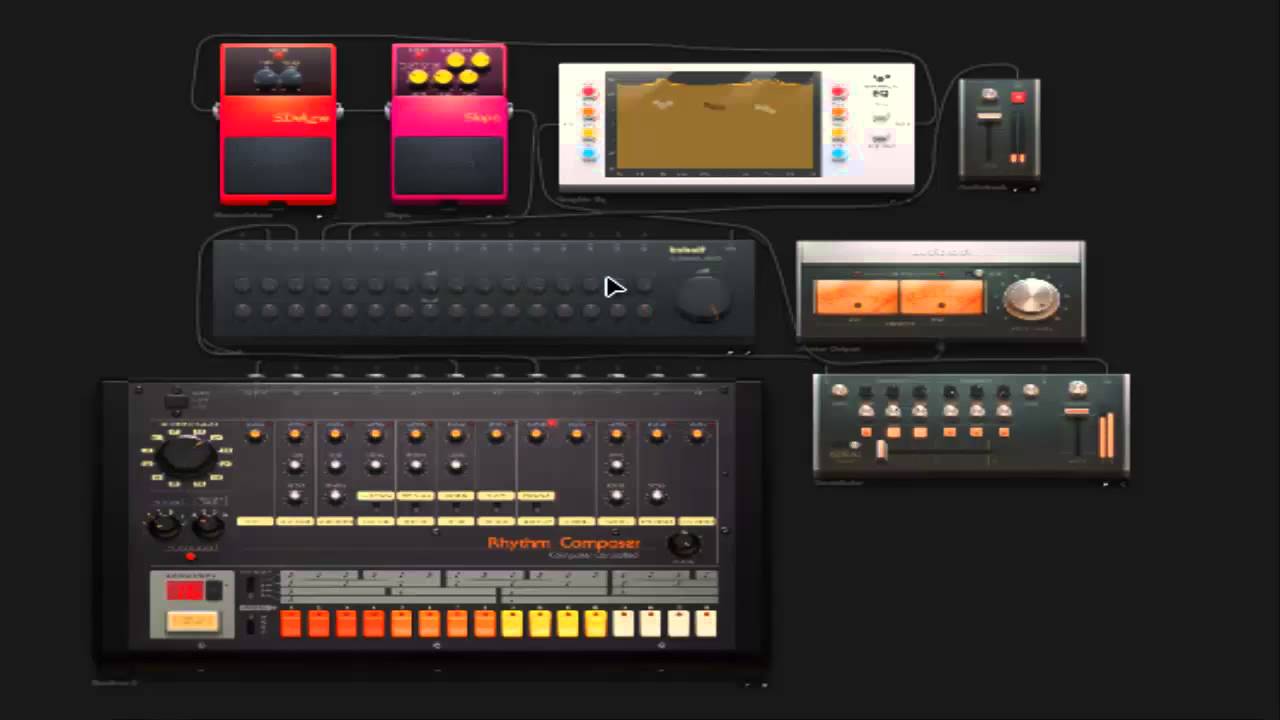Click the top-left silver knob on Centroid mixer
The image size is (1280, 720).
(839, 391)
